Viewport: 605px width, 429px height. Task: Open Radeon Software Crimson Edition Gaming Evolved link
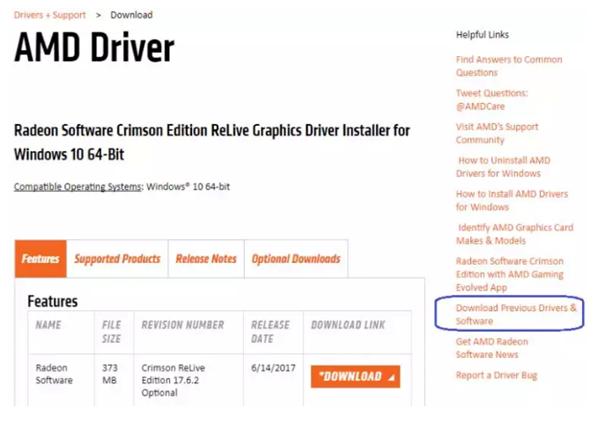510,274
